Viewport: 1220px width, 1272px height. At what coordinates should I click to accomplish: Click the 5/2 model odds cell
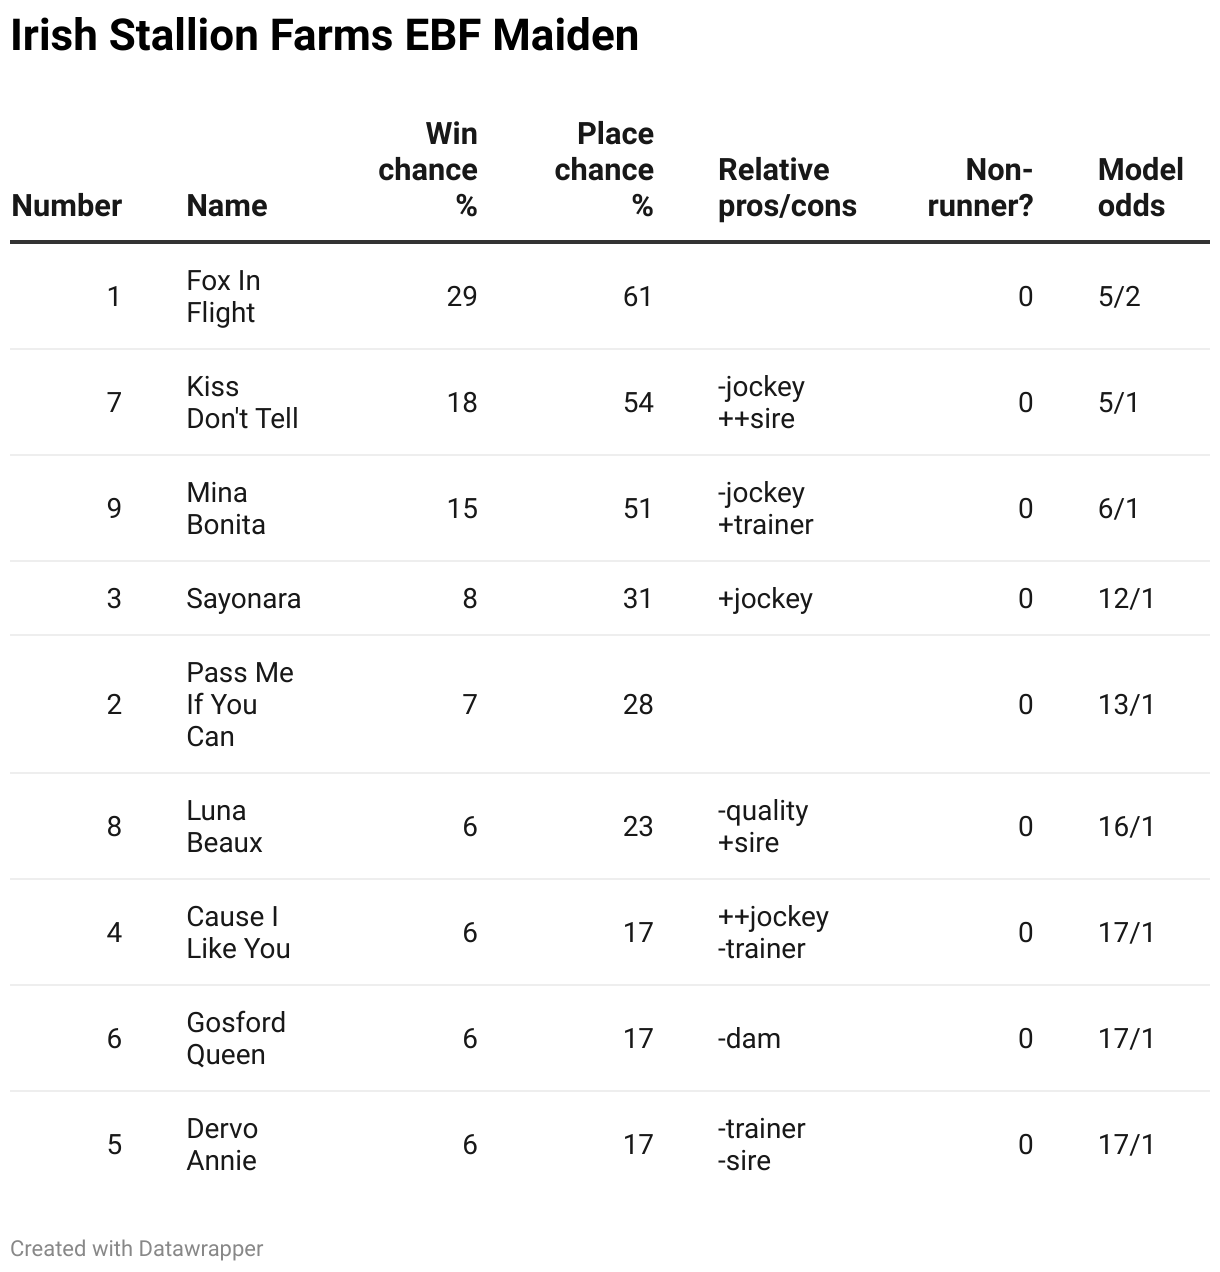[1119, 297]
